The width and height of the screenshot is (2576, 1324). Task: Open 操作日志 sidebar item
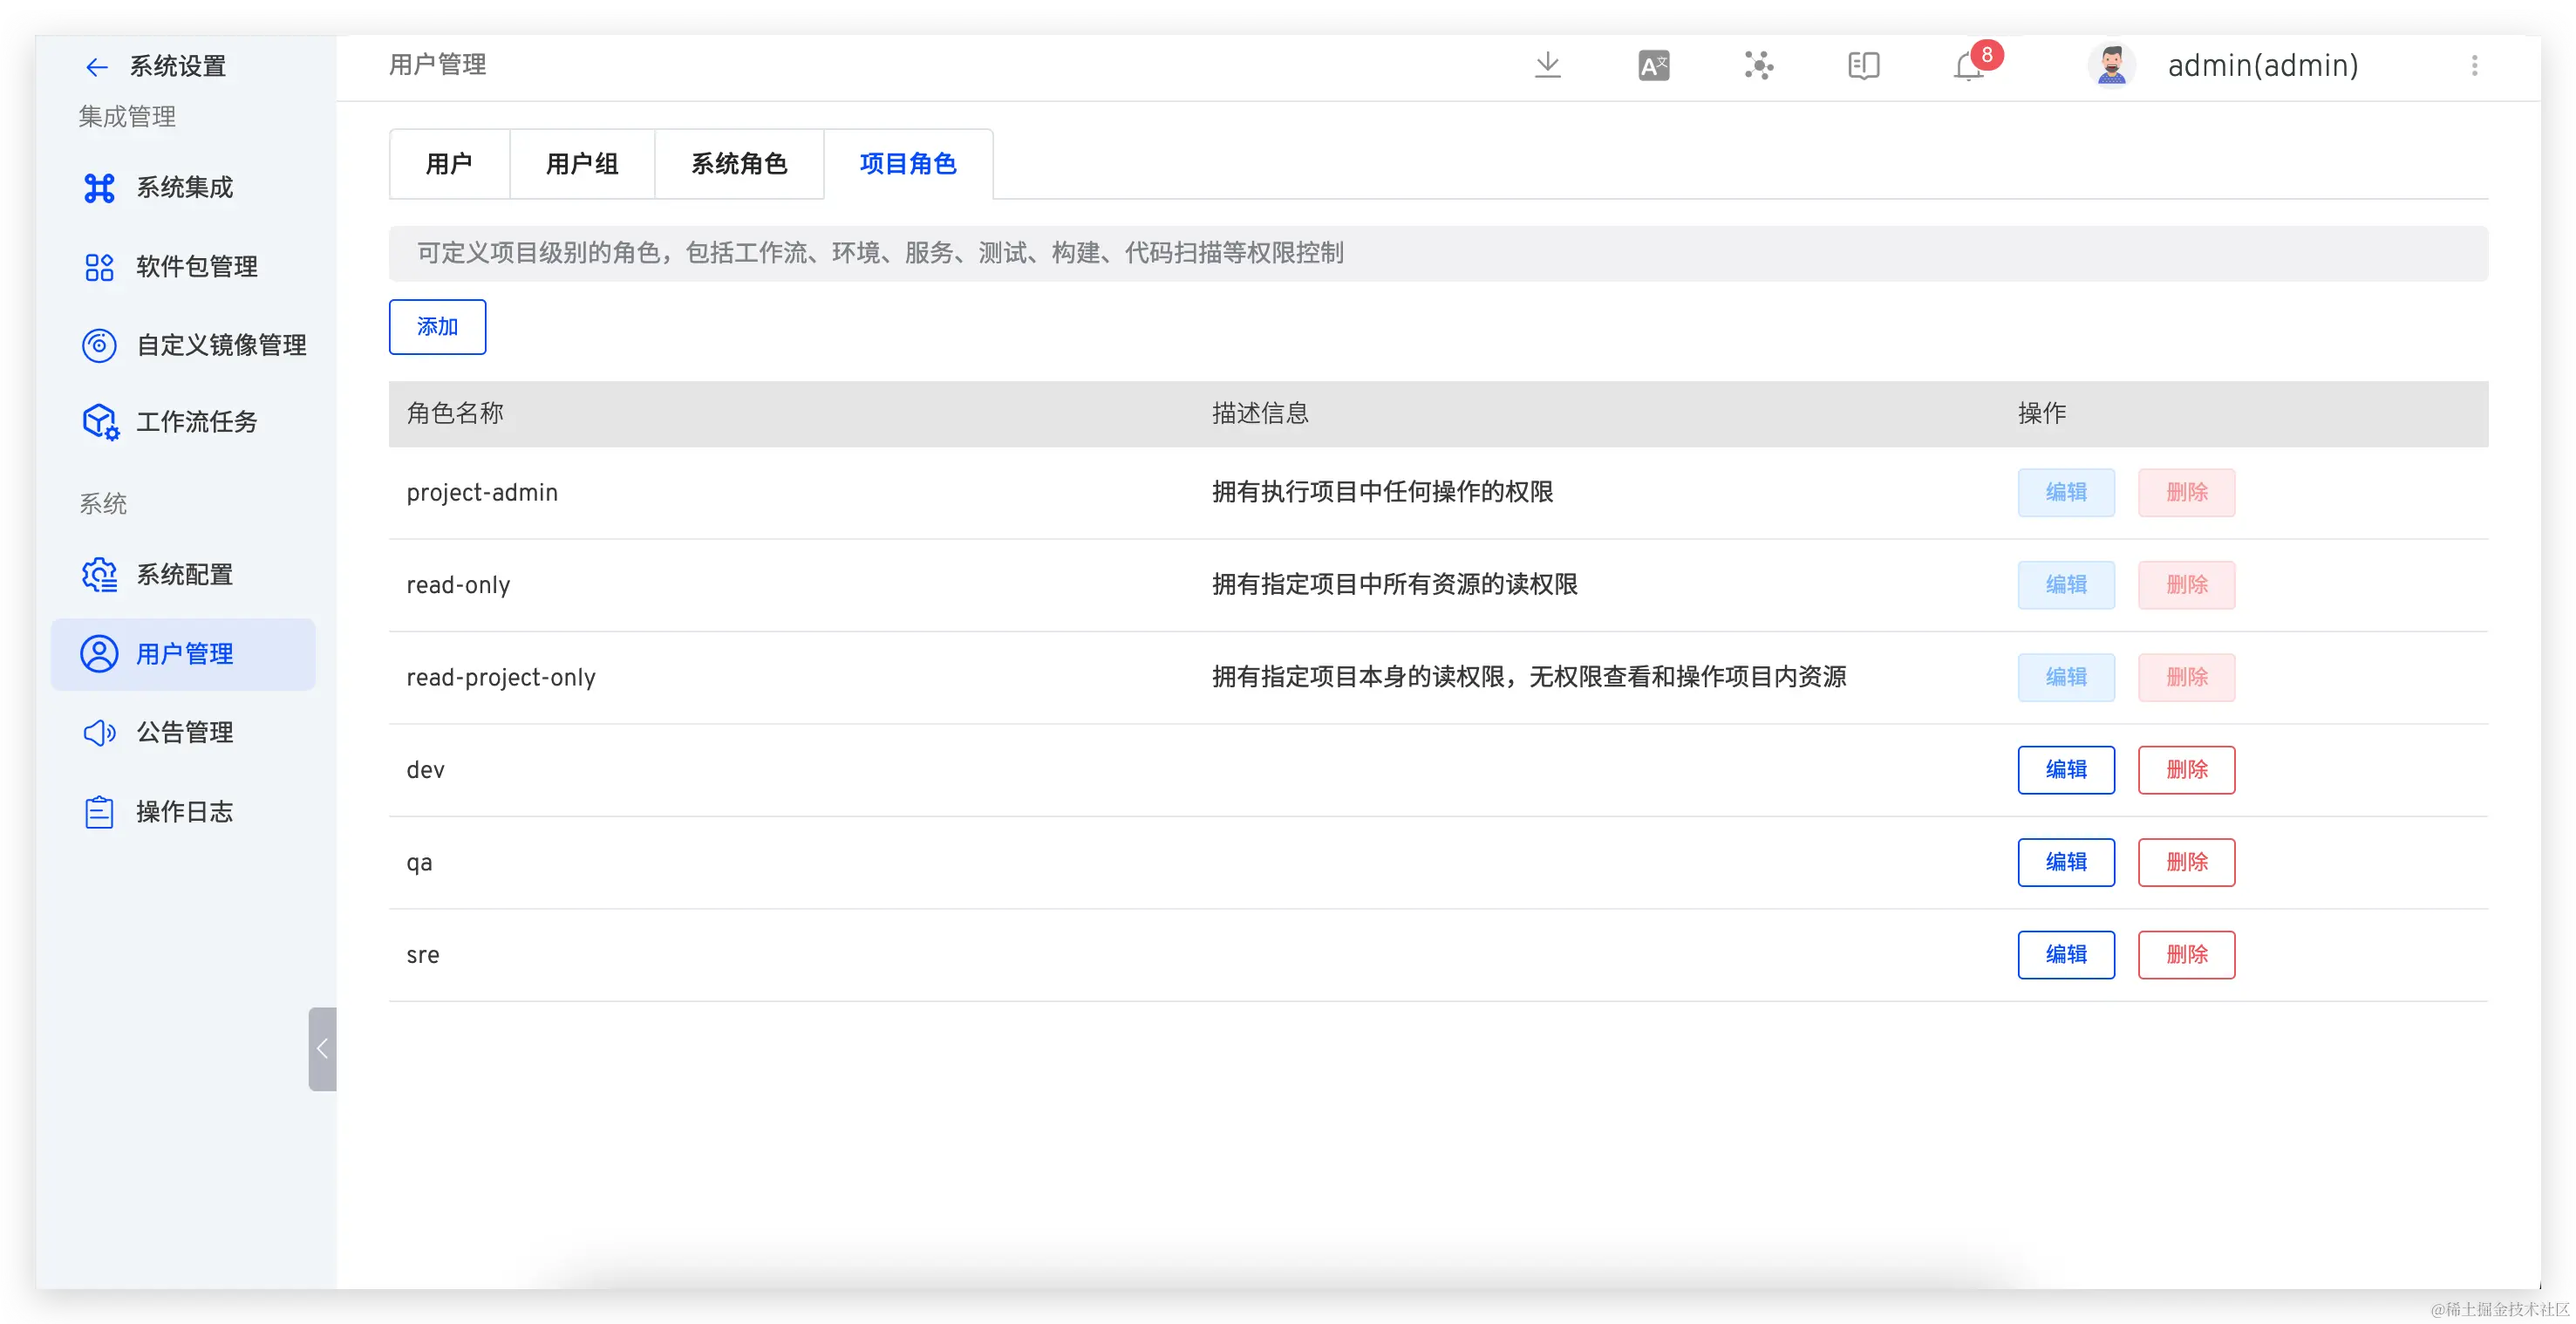(184, 811)
